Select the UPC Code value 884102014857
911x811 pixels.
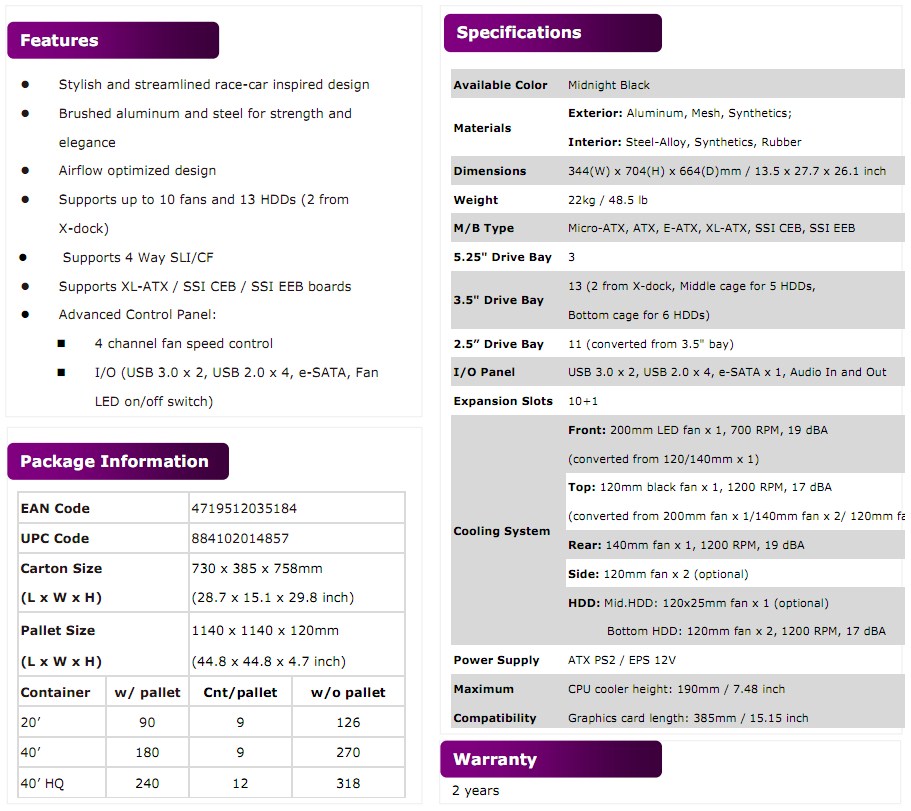(240, 538)
